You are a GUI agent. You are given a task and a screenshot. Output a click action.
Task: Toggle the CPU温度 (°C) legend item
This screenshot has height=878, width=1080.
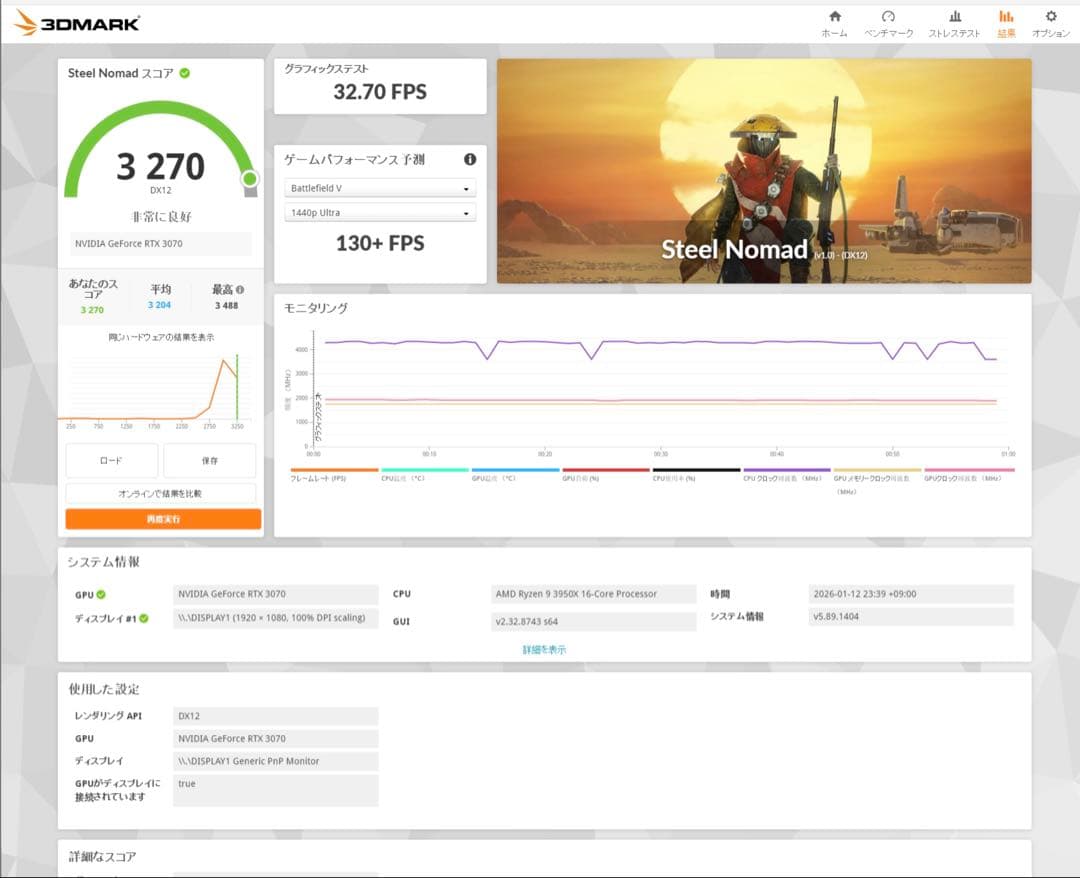coord(424,475)
